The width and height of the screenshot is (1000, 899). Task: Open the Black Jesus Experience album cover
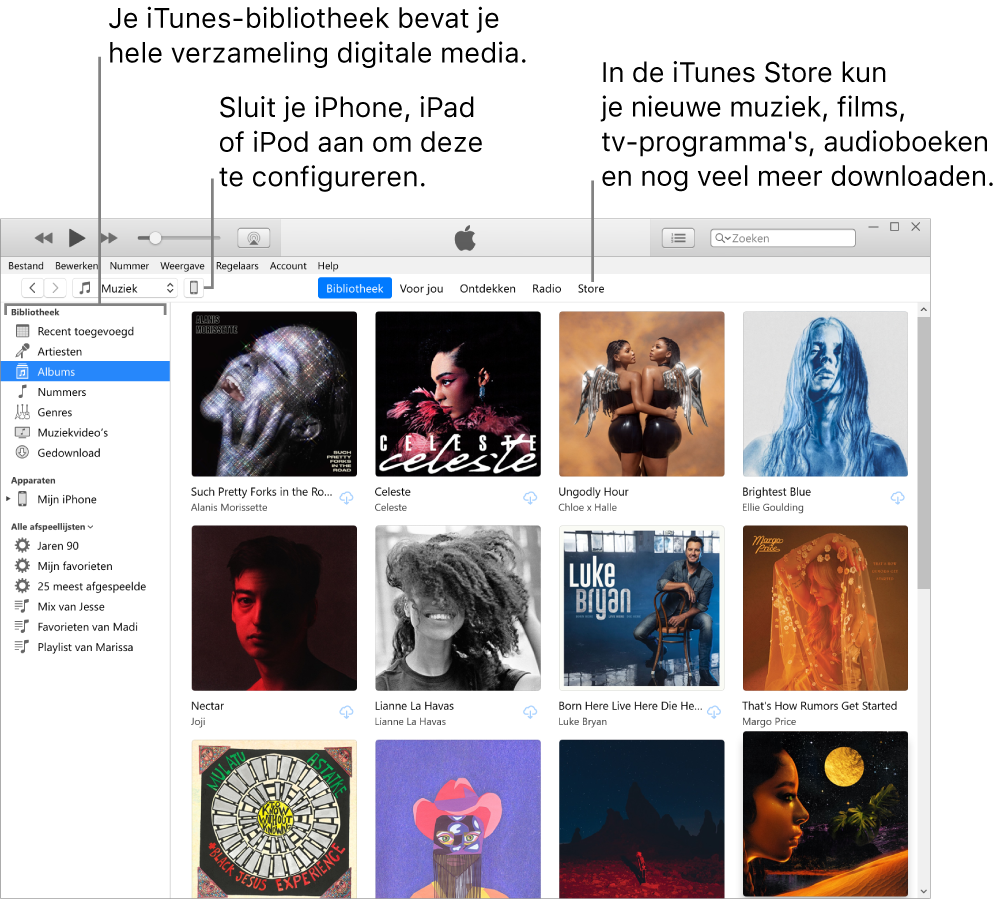point(274,819)
